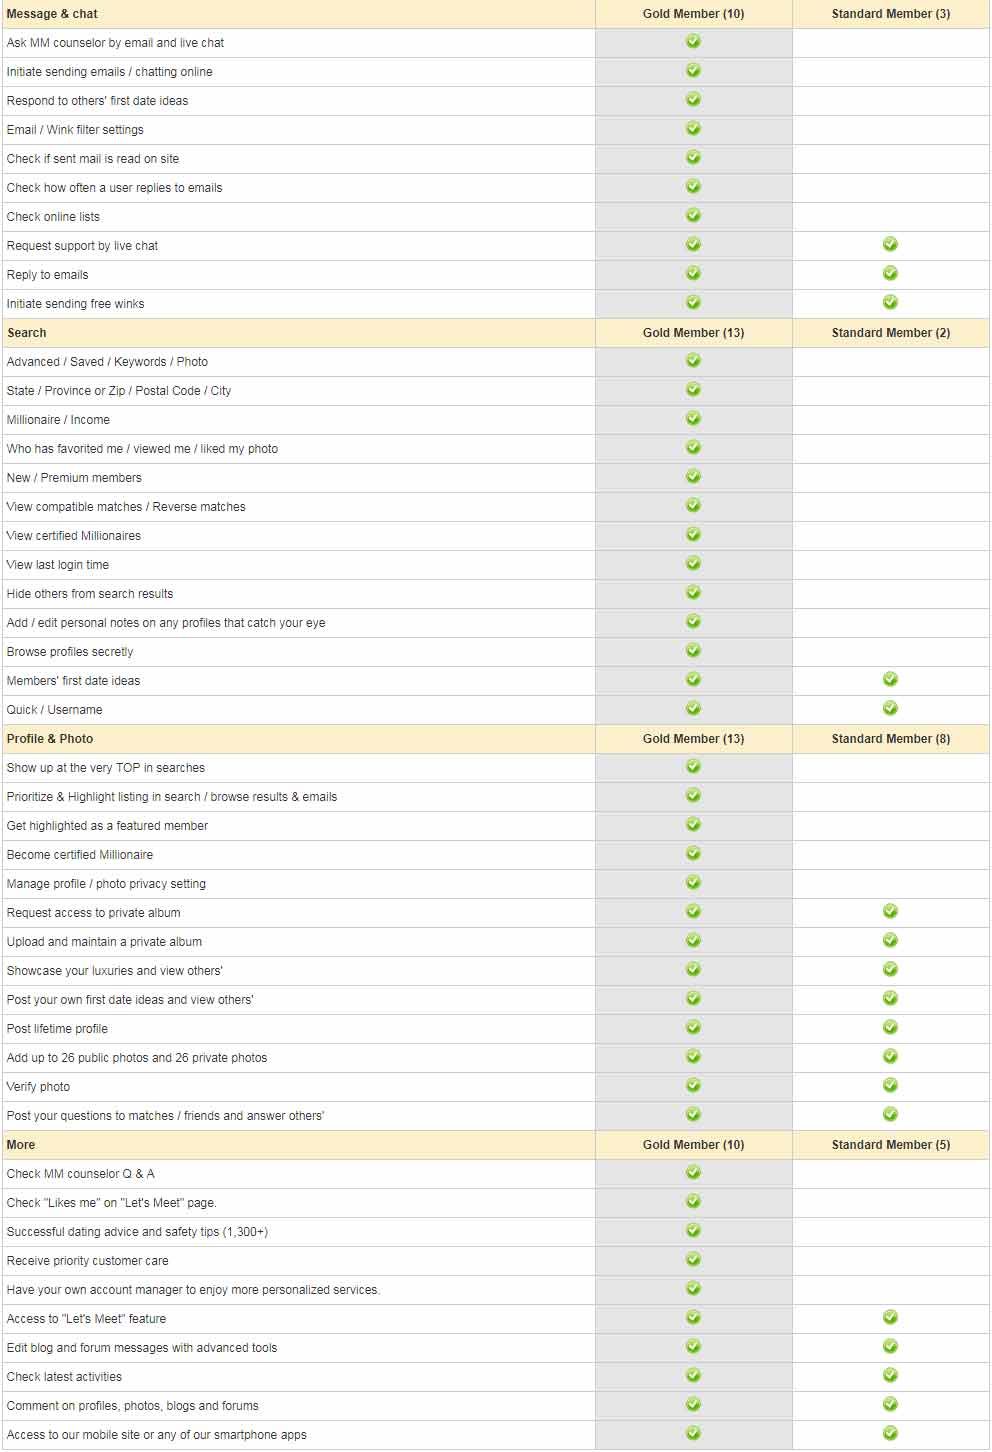The width and height of the screenshot is (992, 1452).
Task: Click "Standard Member (5)" header in More section
Action: 890,1145
